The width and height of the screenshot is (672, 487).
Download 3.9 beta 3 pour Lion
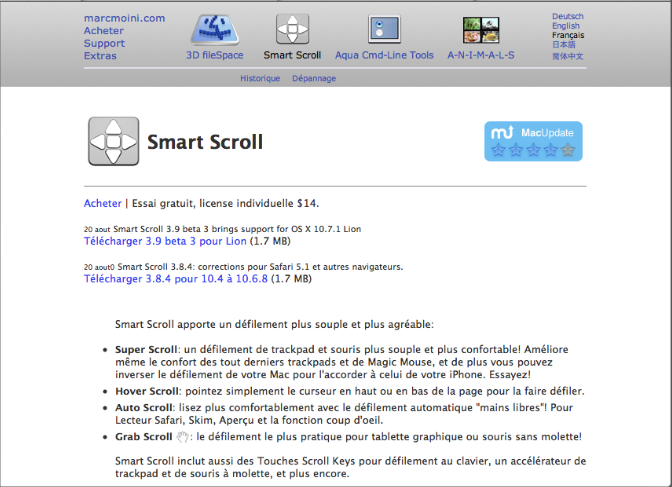tap(165, 241)
